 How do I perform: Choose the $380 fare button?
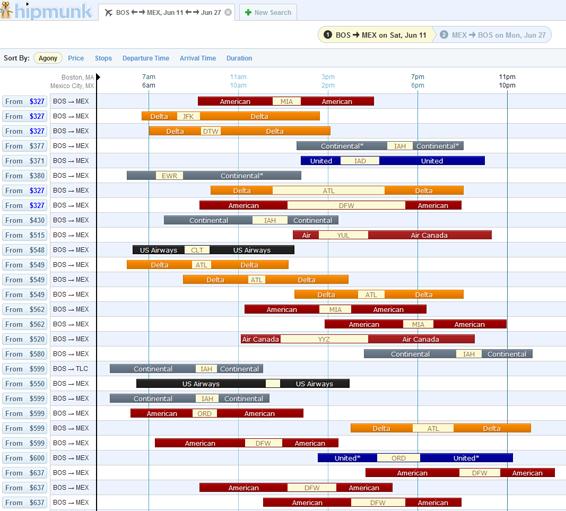pyautogui.click(x=25, y=176)
